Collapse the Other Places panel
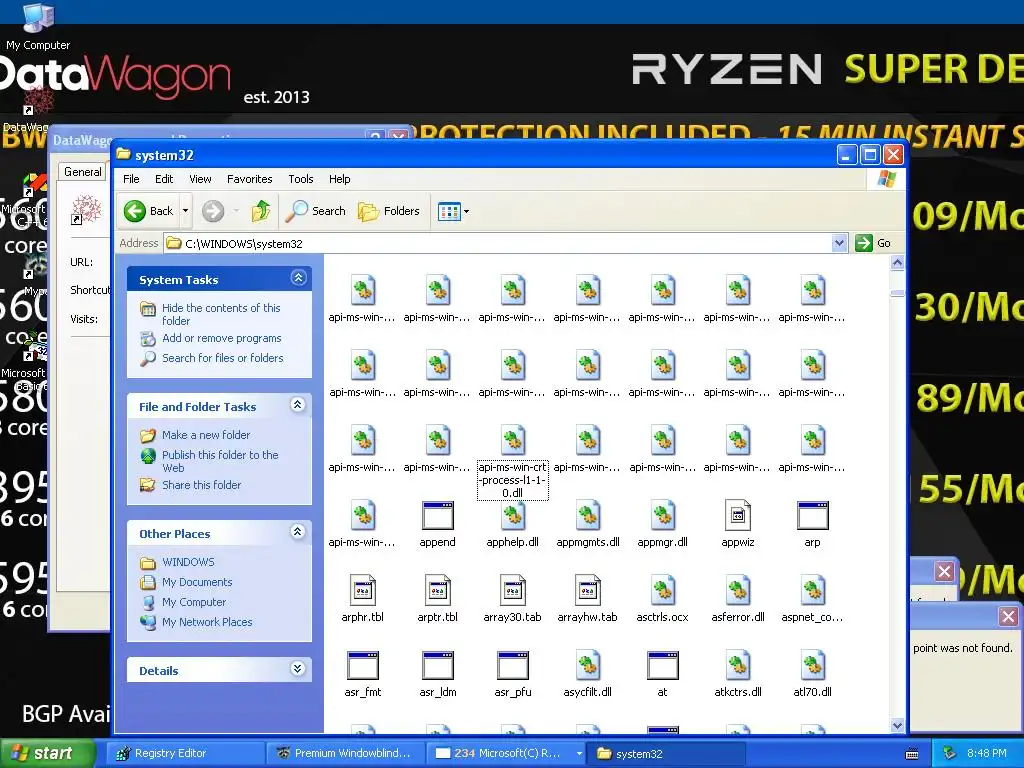 pos(298,532)
